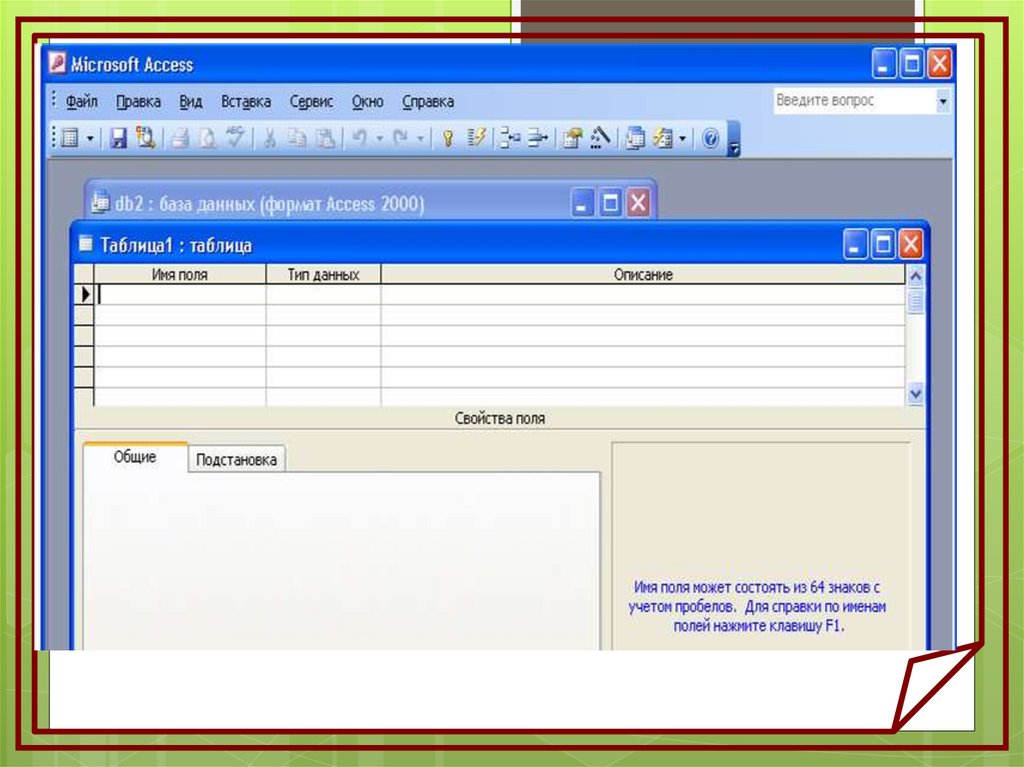The image size is (1024, 767).
Task: Click the first row's description cell
Action: point(643,295)
